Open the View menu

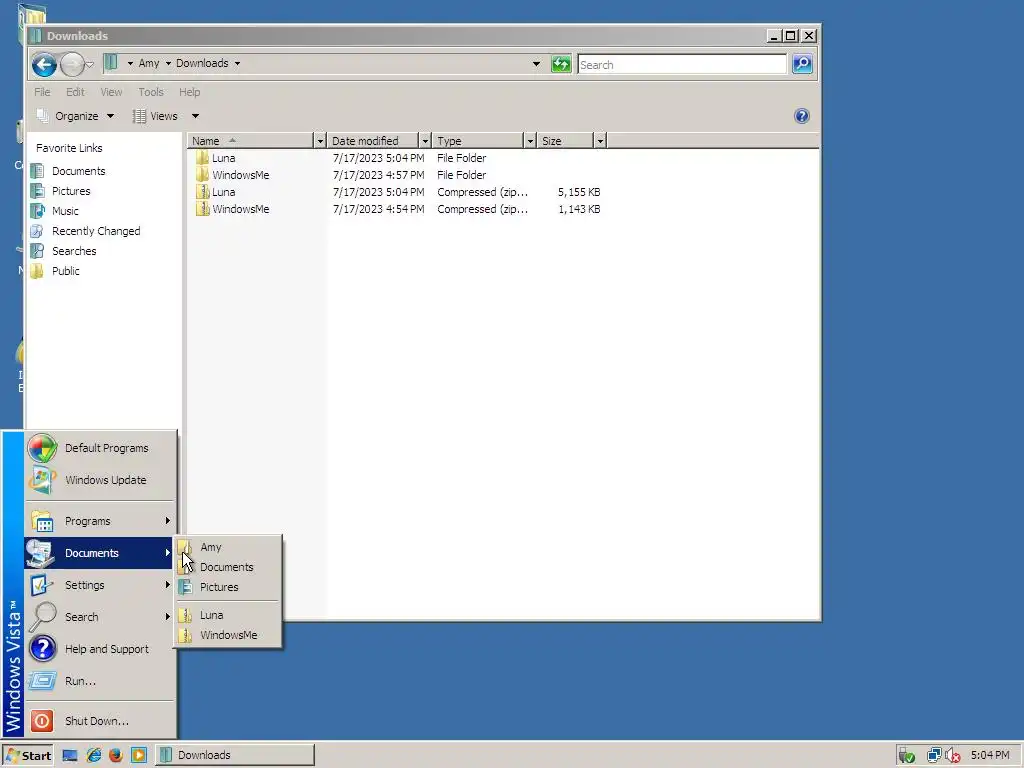click(x=111, y=92)
